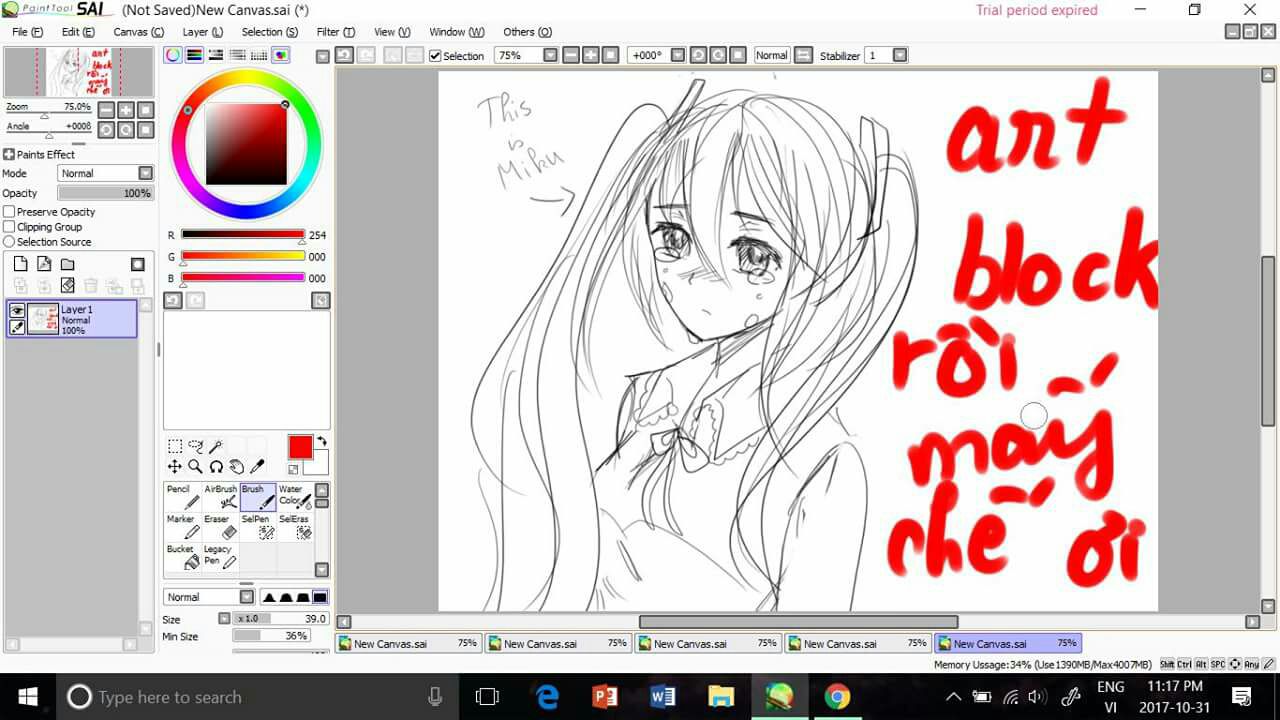Click the navigator zoom in button
The image size is (1280, 720).
pyautogui.click(x=126, y=110)
